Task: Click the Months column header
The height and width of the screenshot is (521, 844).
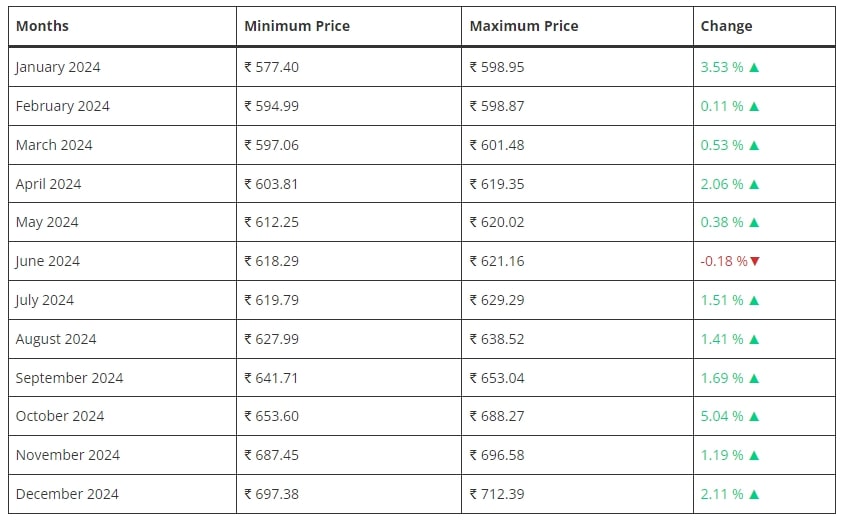Action: point(43,26)
